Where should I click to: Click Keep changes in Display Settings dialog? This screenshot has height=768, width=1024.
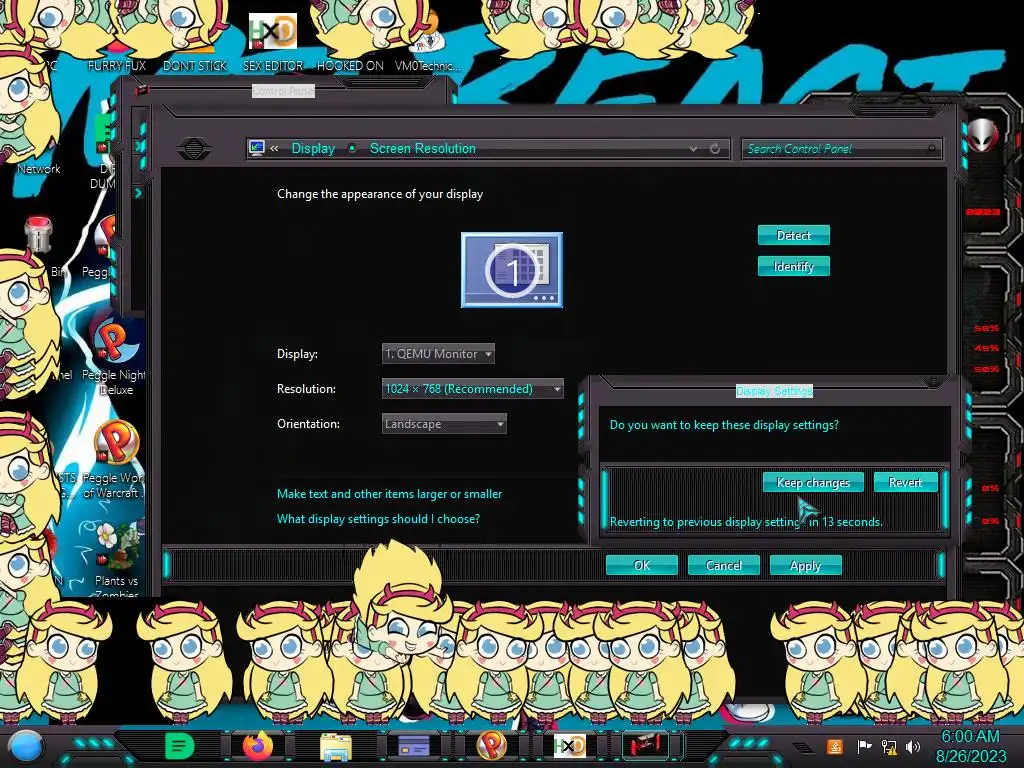pyautogui.click(x=813, y=483)
